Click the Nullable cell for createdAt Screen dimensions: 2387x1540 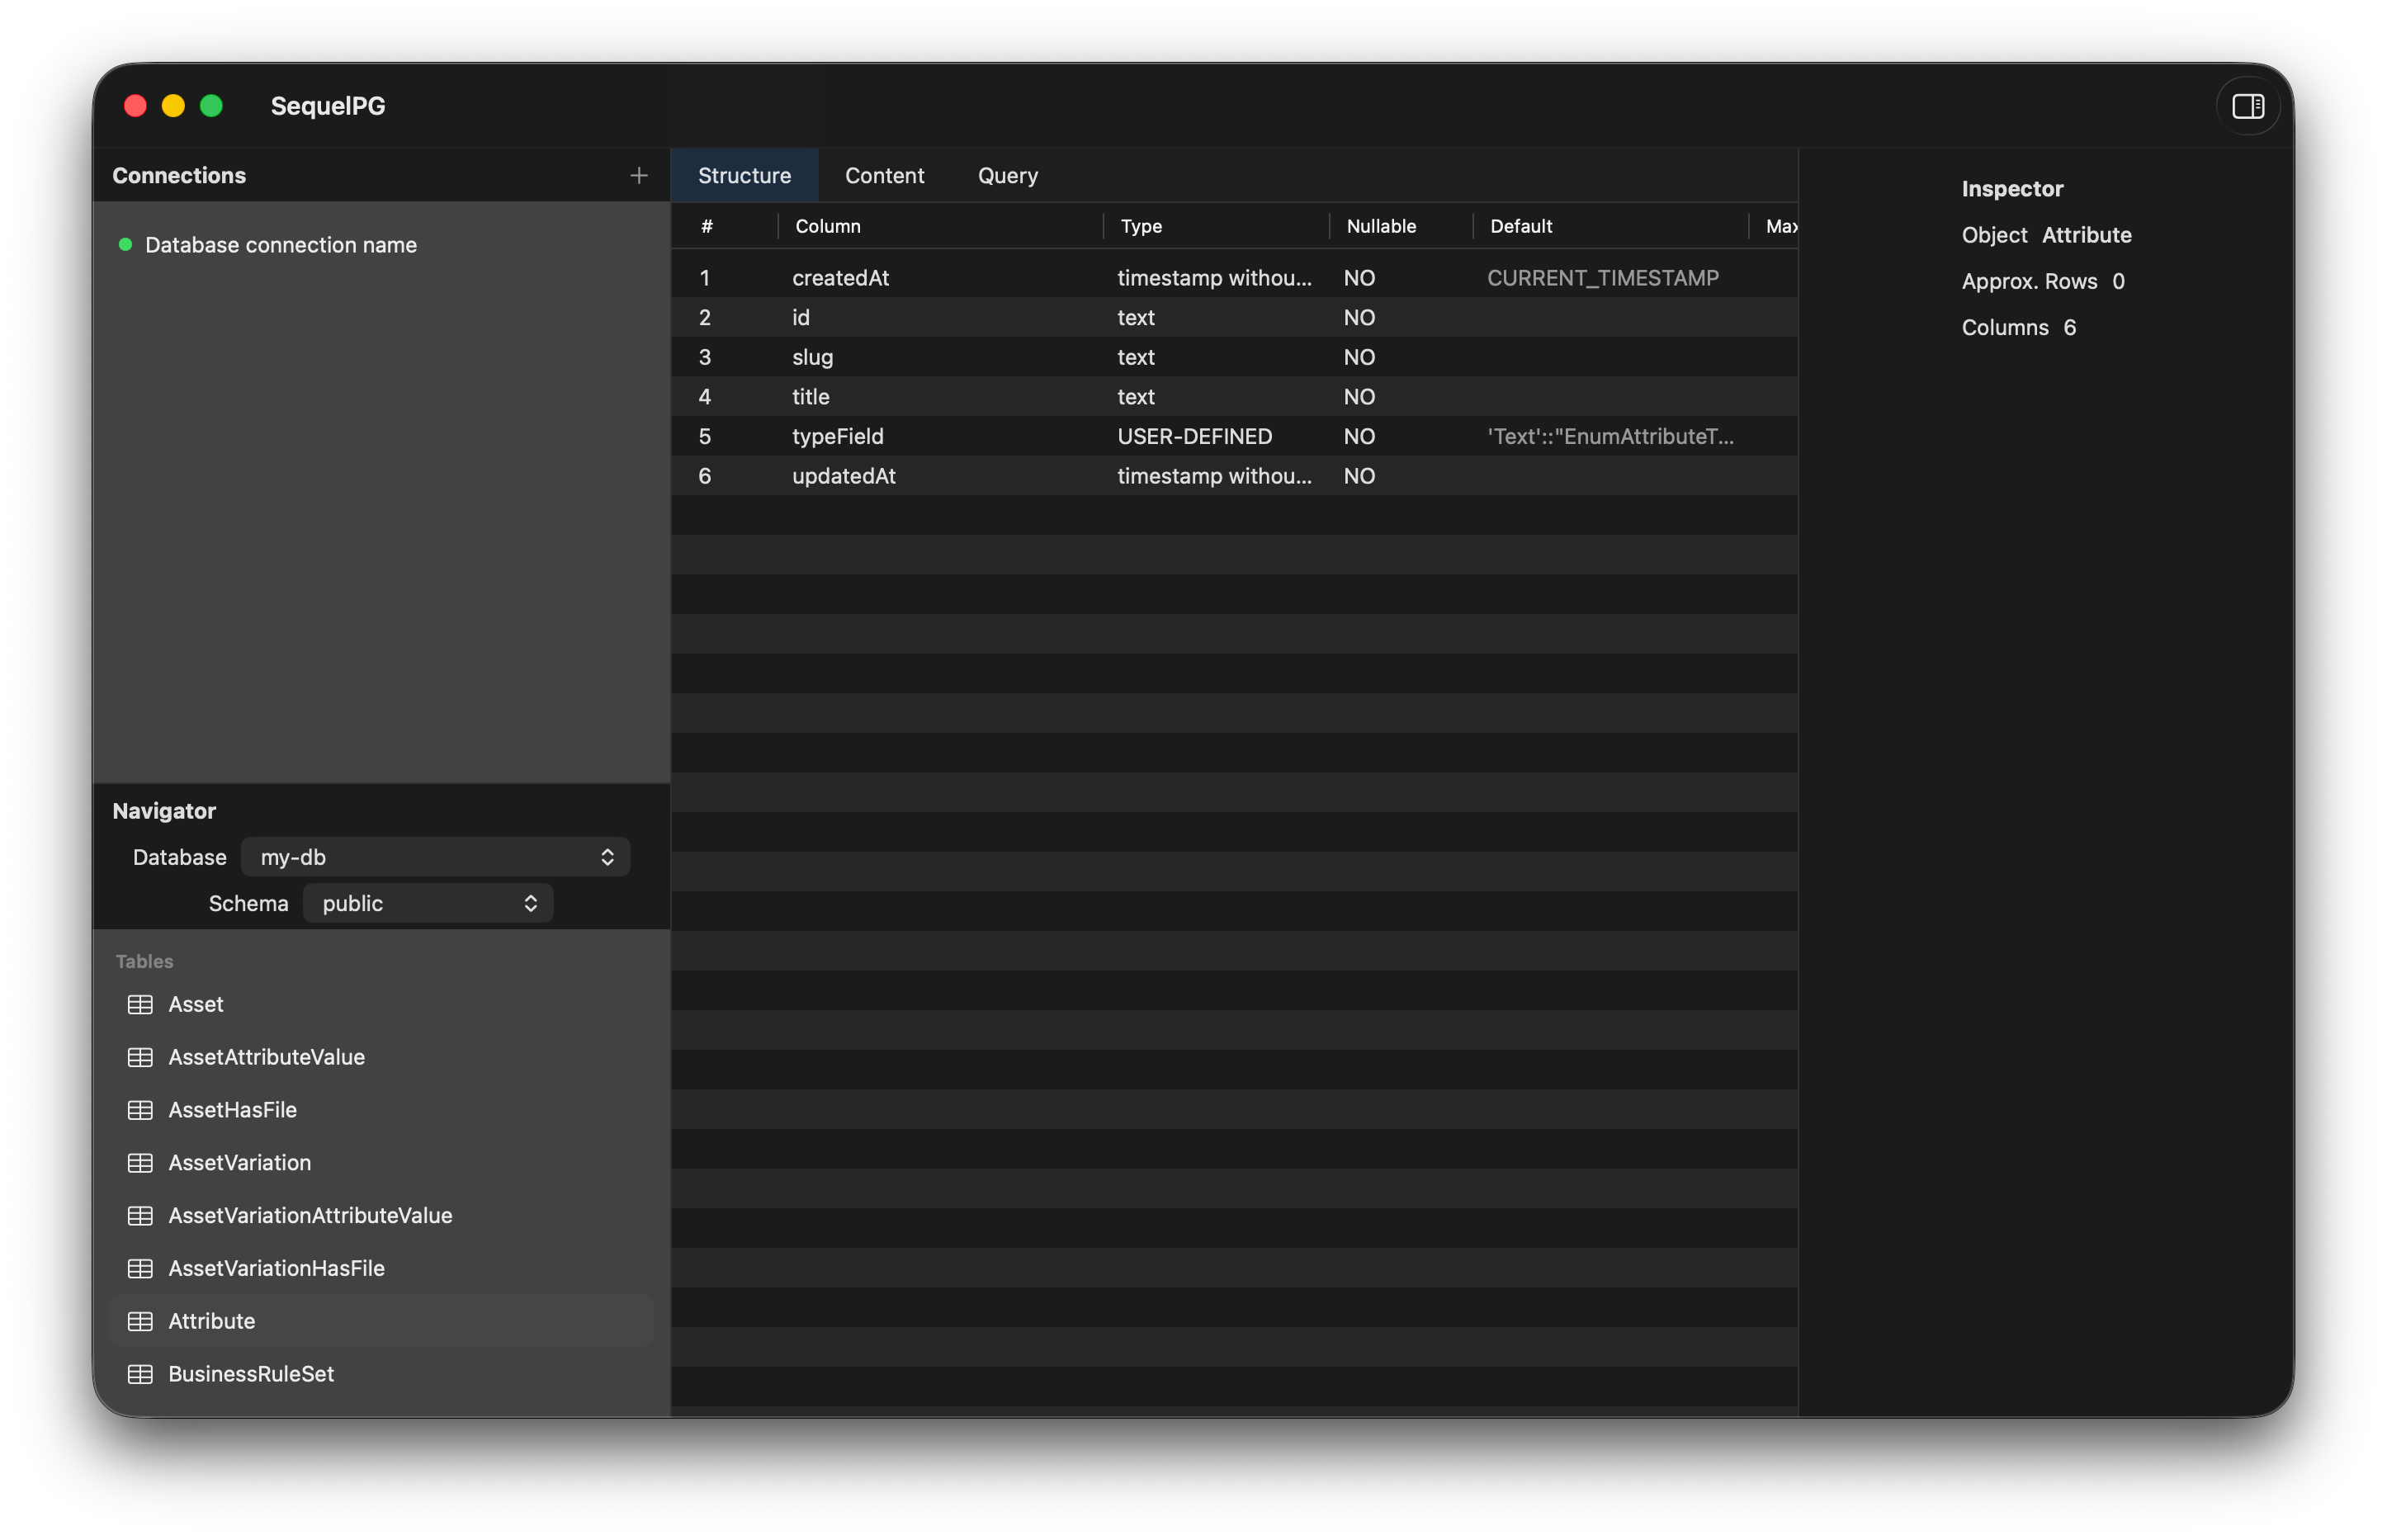point(1360,277)
